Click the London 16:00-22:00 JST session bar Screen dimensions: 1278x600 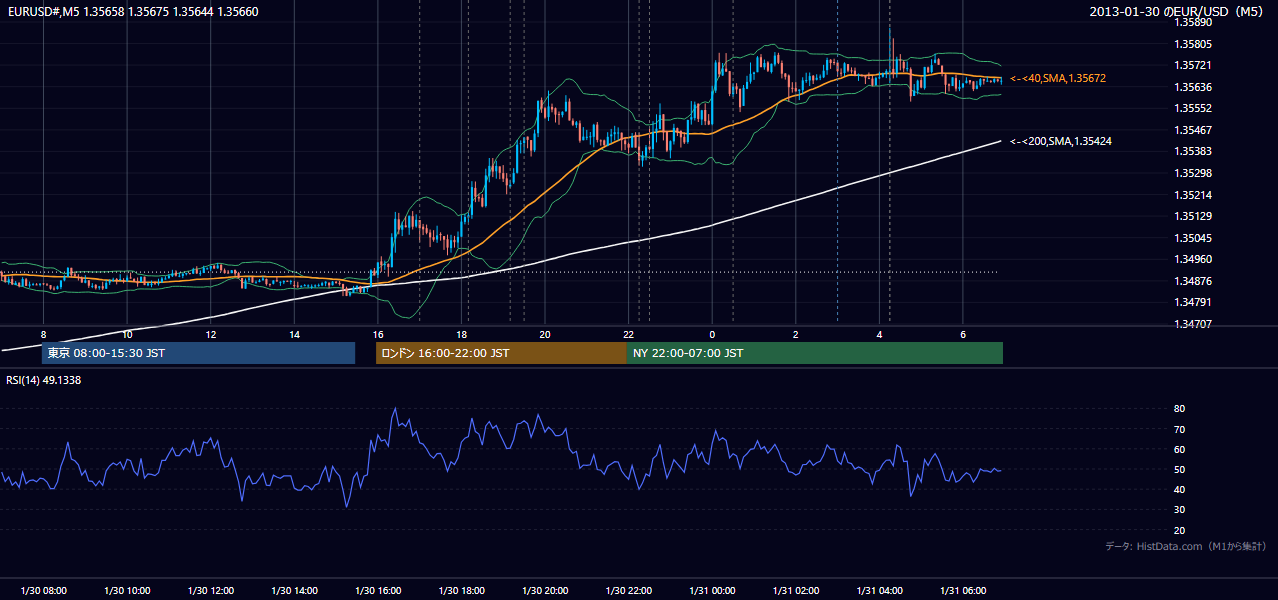501,353
